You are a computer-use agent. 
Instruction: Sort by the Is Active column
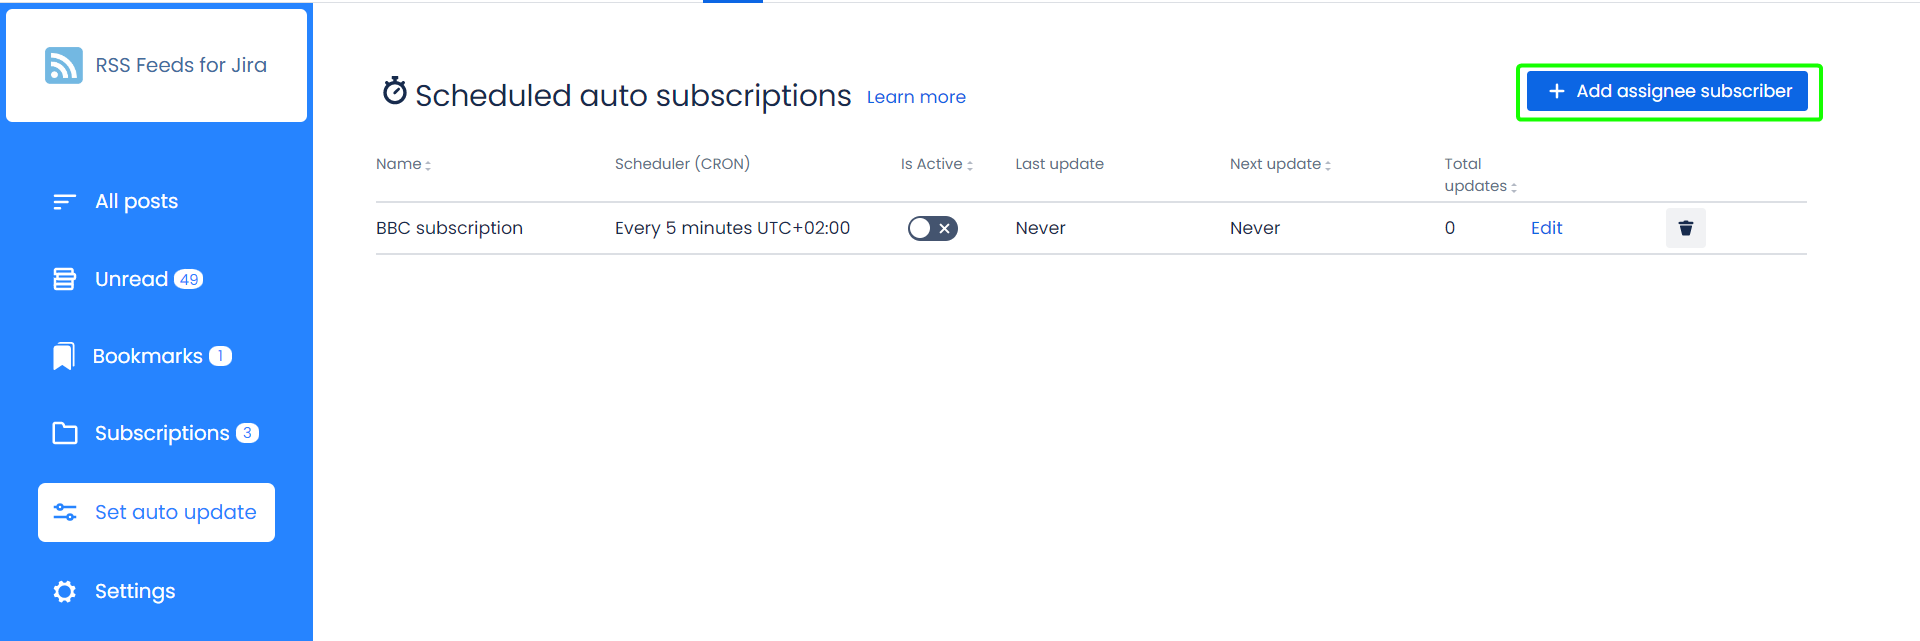point(936,164)
